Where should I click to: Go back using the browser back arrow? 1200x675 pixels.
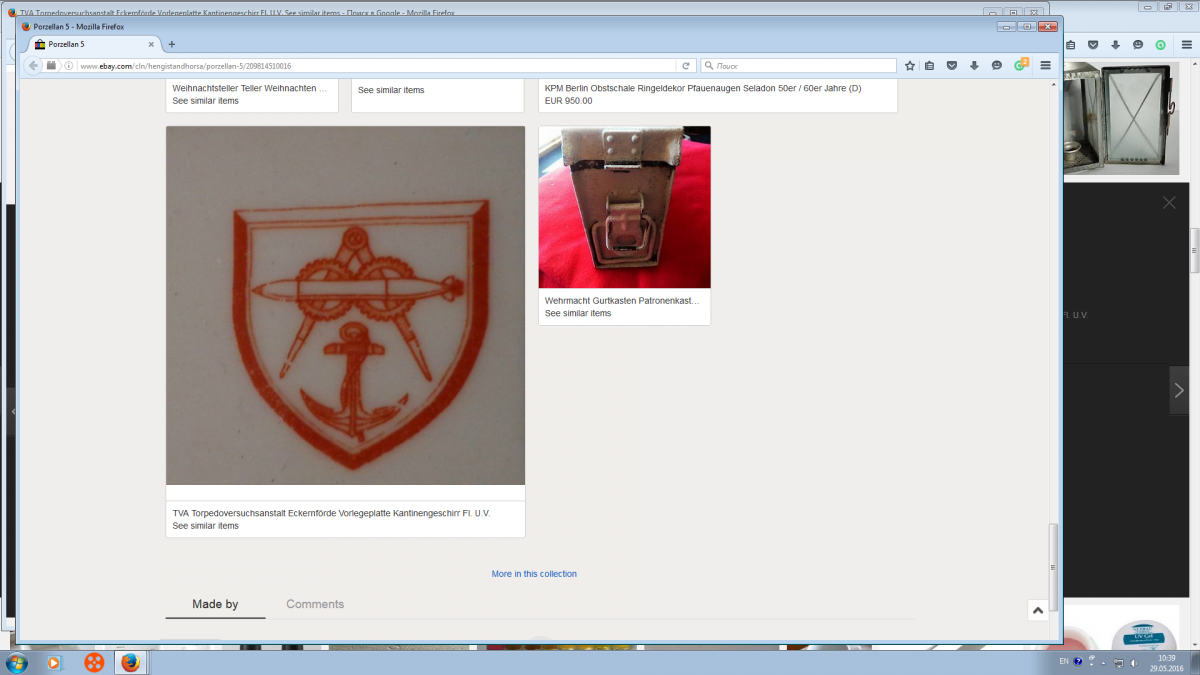(32, 65)
